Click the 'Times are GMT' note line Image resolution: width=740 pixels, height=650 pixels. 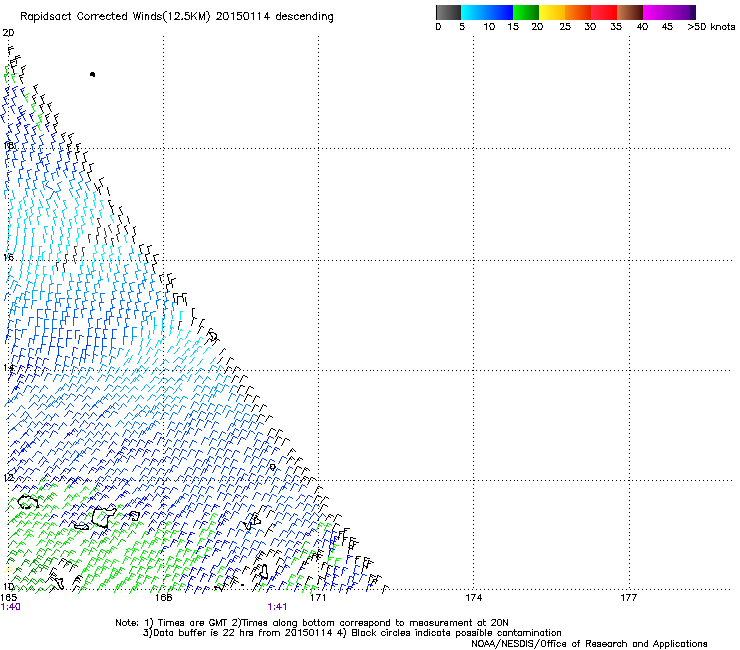pyautogui.click(x=312, y=623)
